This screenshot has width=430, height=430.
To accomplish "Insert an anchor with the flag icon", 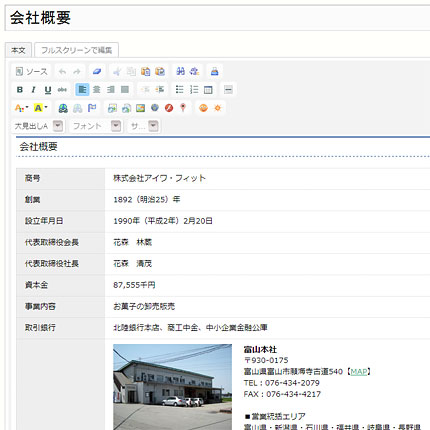I will 92,108.
